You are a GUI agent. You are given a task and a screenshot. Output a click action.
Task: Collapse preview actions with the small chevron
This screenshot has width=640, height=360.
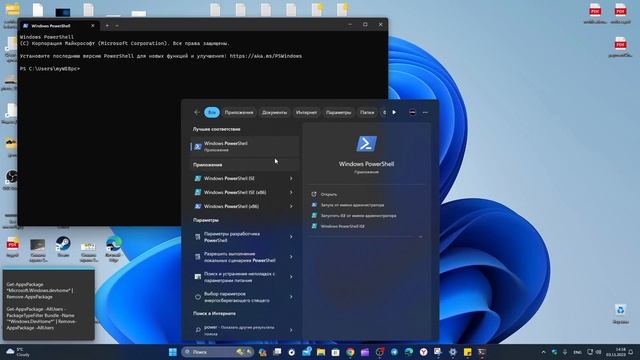click(420, 237)
